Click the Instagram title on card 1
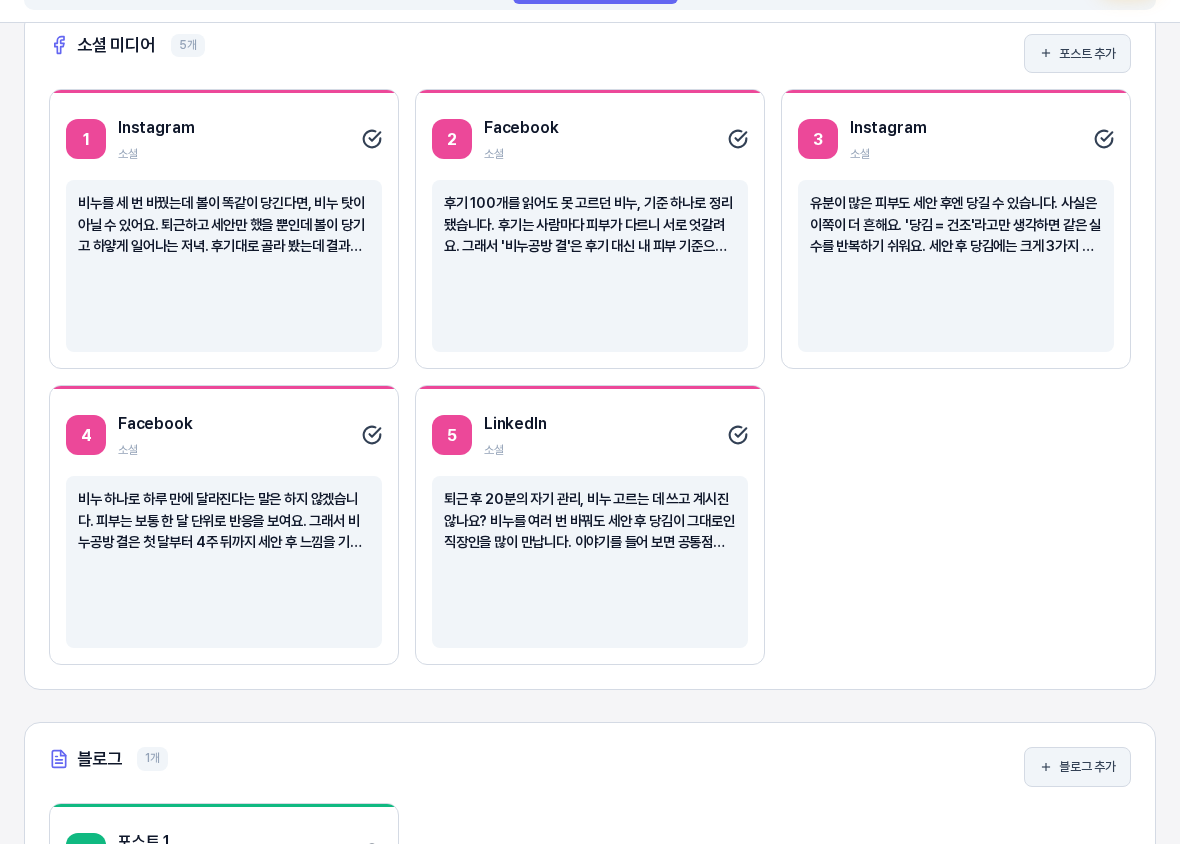 click(x=156, y=128)
